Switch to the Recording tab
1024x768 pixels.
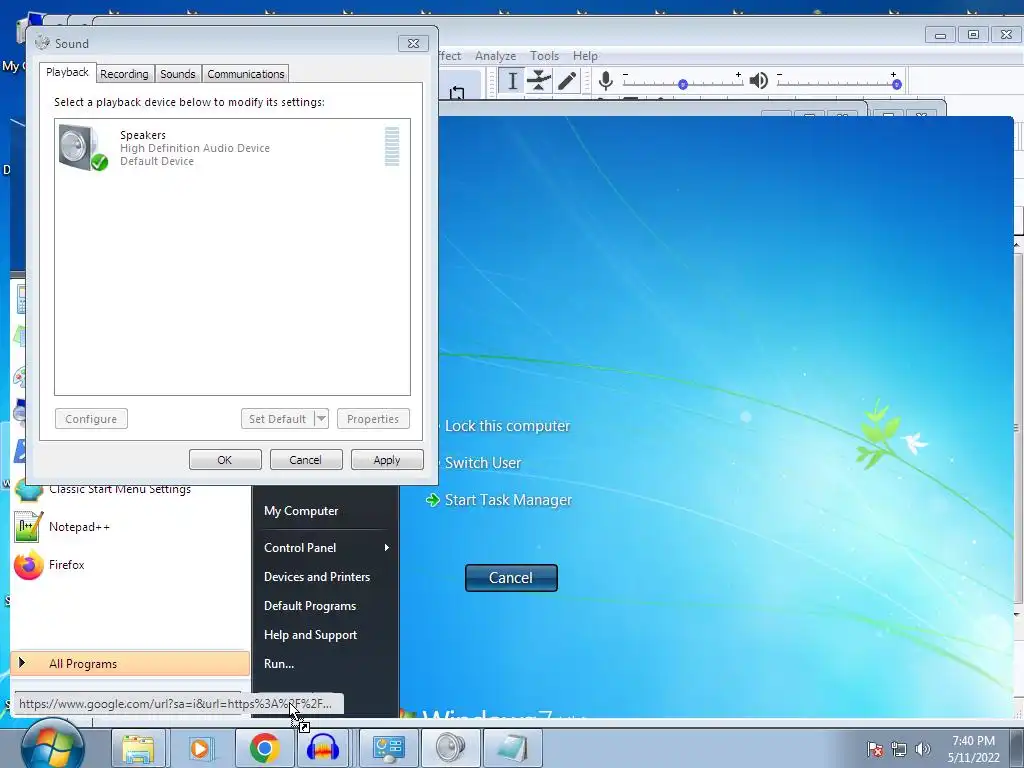124,74
